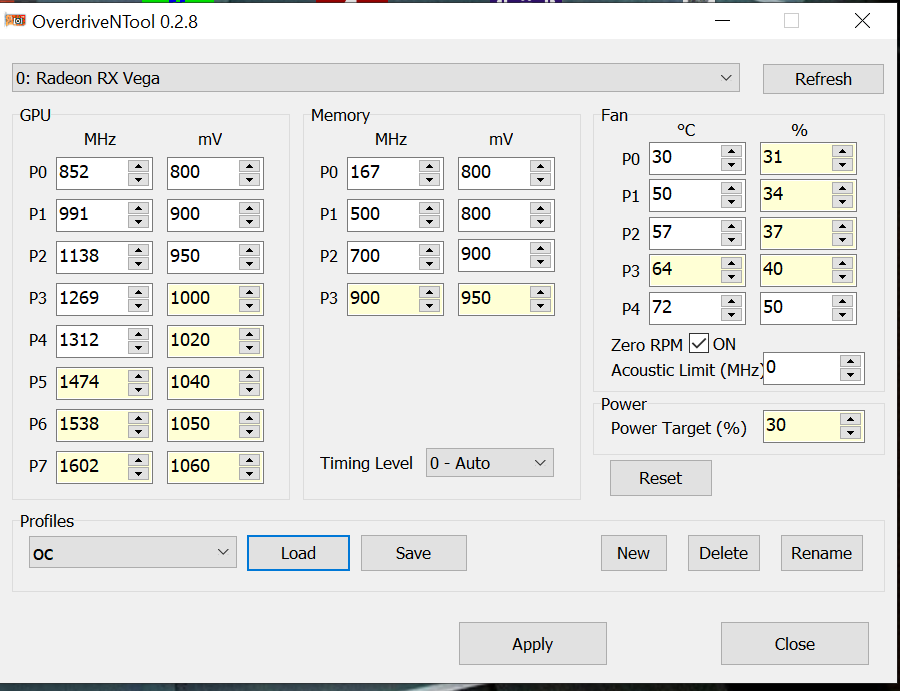This screenshot has width=900, height=691.
Task: Decrease Memory P1 mV with down arrow
Action: pos(540,222)
